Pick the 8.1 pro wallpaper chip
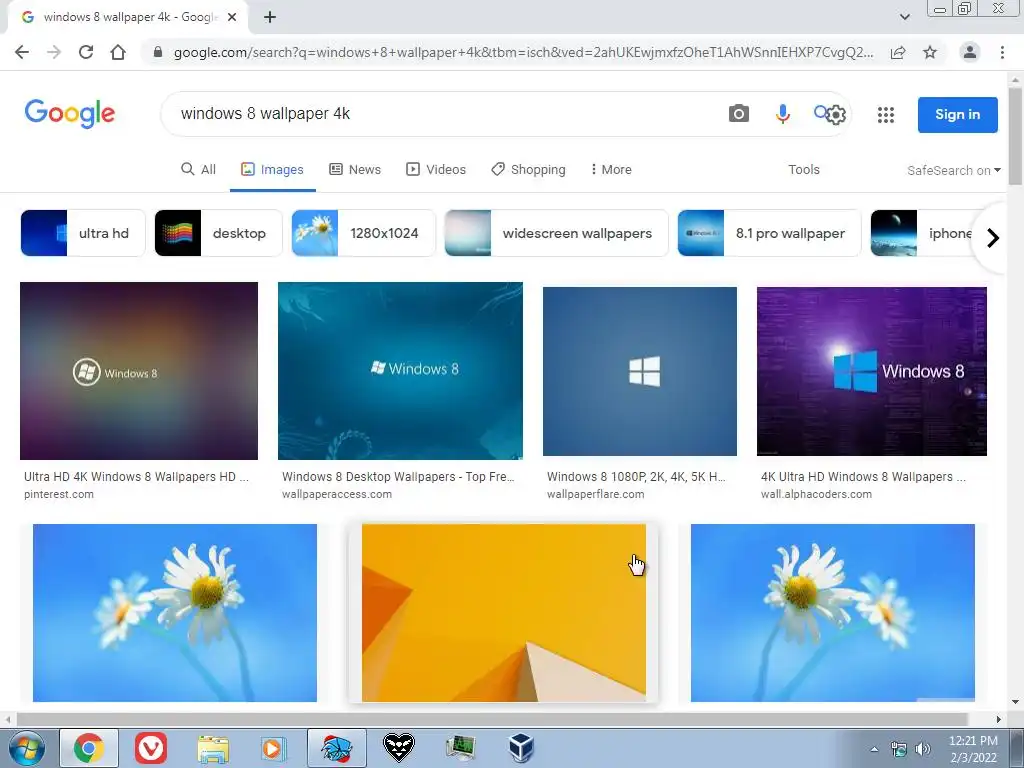Viewport: 1024px width, 768px height. click(769, 233)
